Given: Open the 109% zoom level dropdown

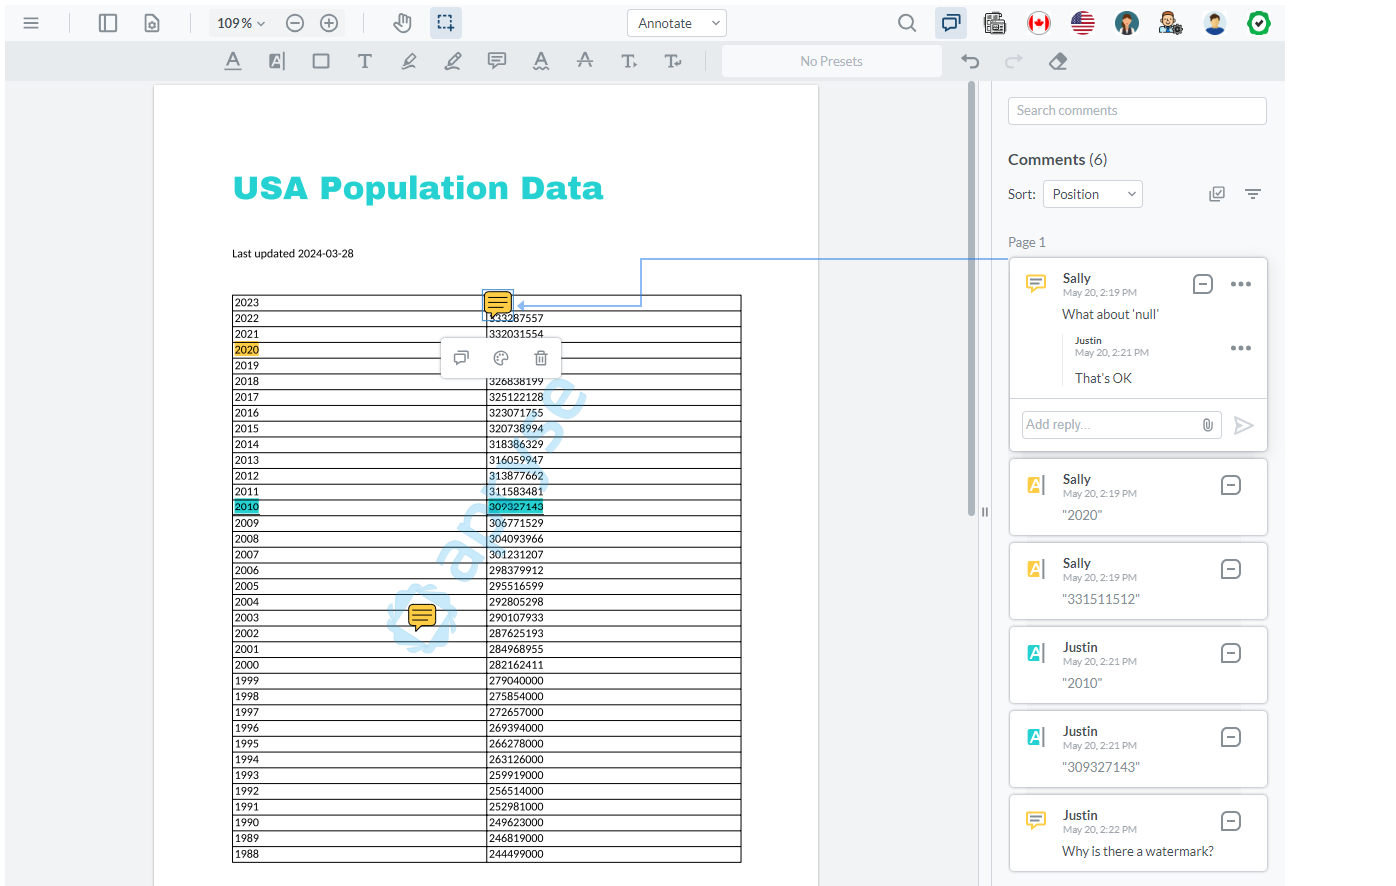Looking at the screenshot, I should click(241, 23).
